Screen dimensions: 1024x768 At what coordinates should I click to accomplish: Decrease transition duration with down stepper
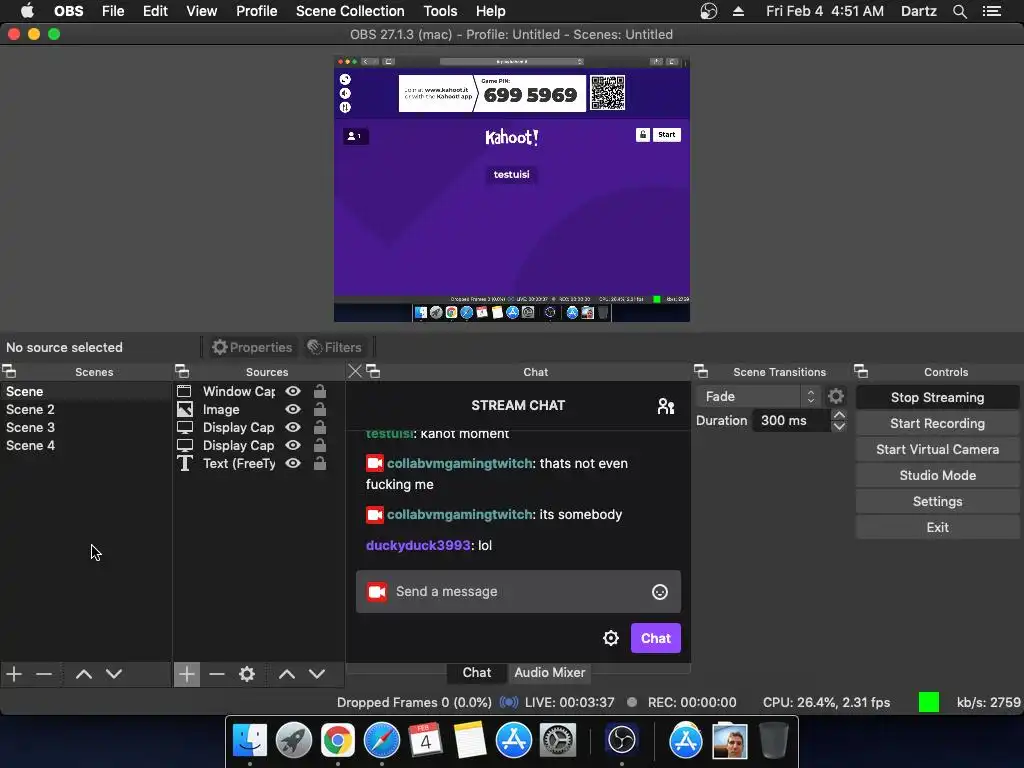point(839,426)
